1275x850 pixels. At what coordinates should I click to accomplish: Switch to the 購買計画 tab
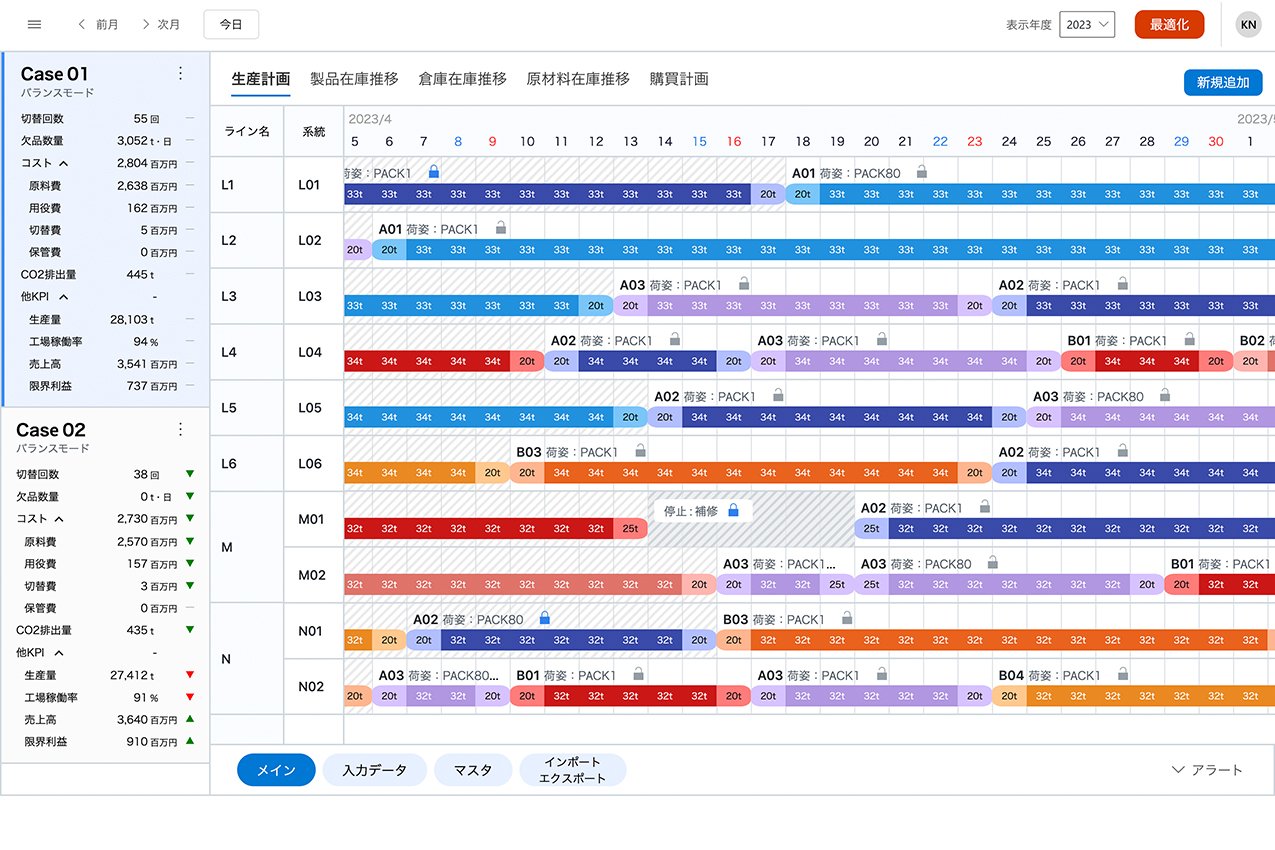tap(679, 79)
